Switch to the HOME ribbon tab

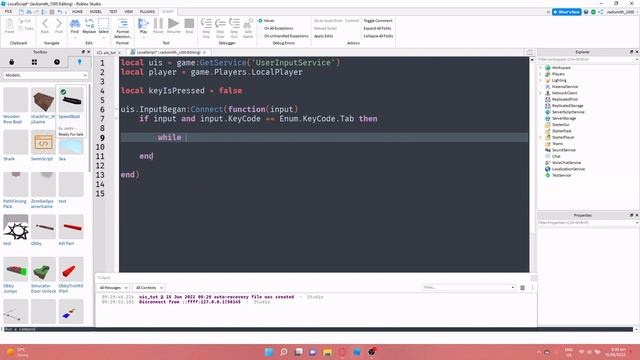77,12
